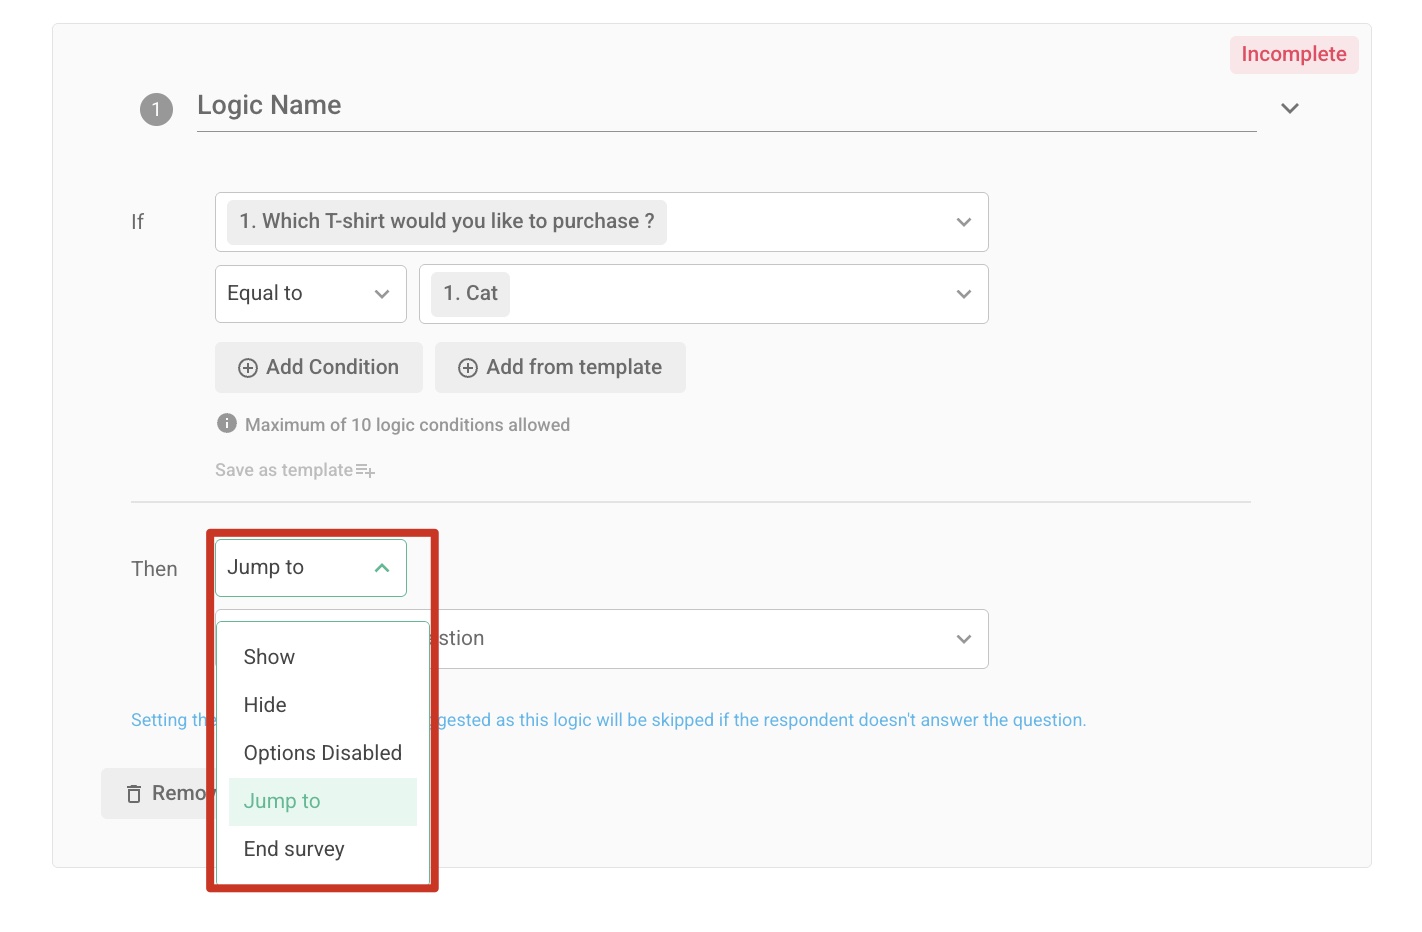Click the numbered circle badge next to Logic Name
This screenshot has height=932, width=1422.
tap(156, 109)
